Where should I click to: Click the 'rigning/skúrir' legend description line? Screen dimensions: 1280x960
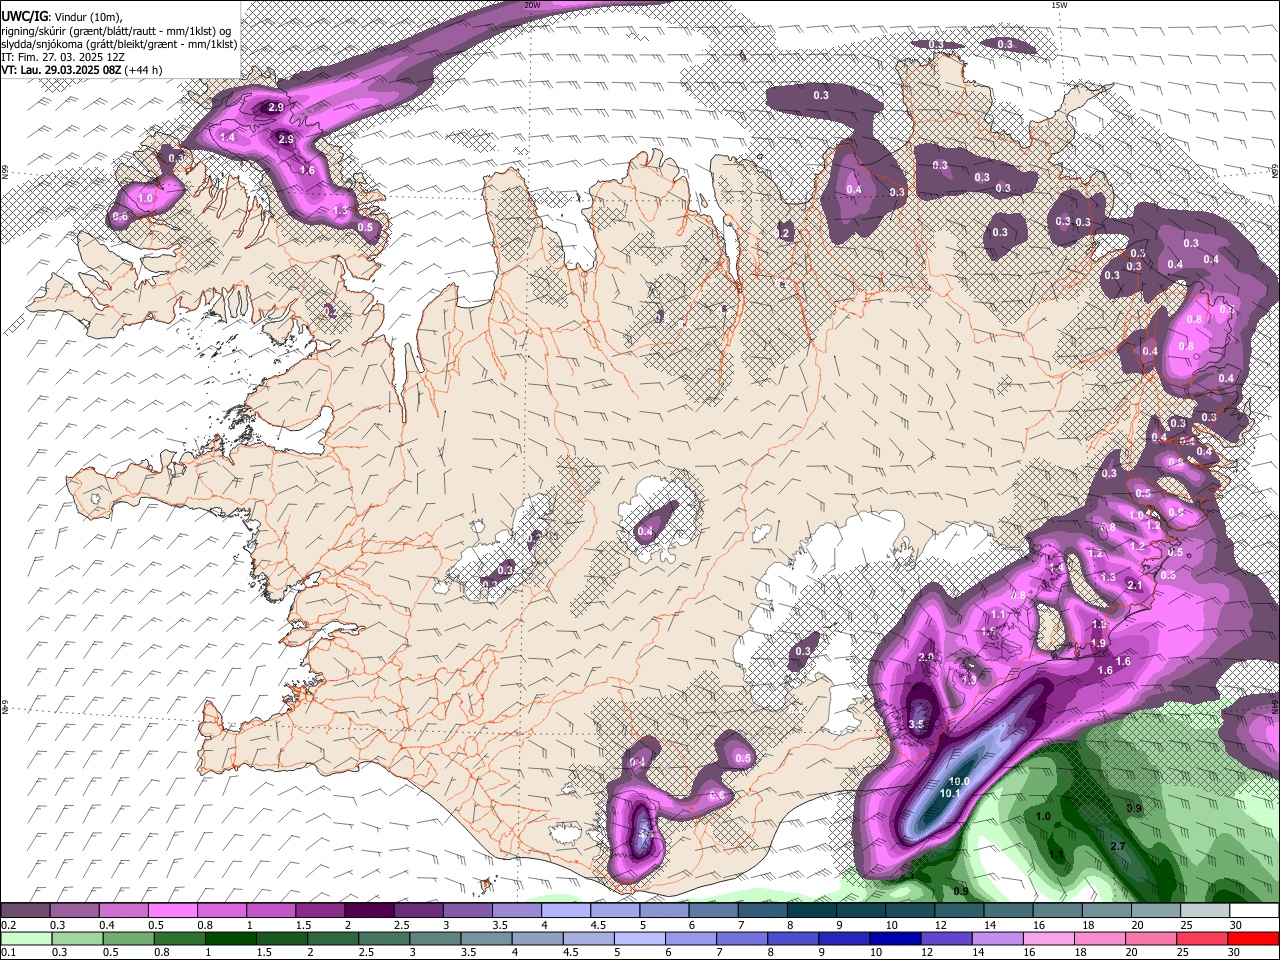(116, 31)
